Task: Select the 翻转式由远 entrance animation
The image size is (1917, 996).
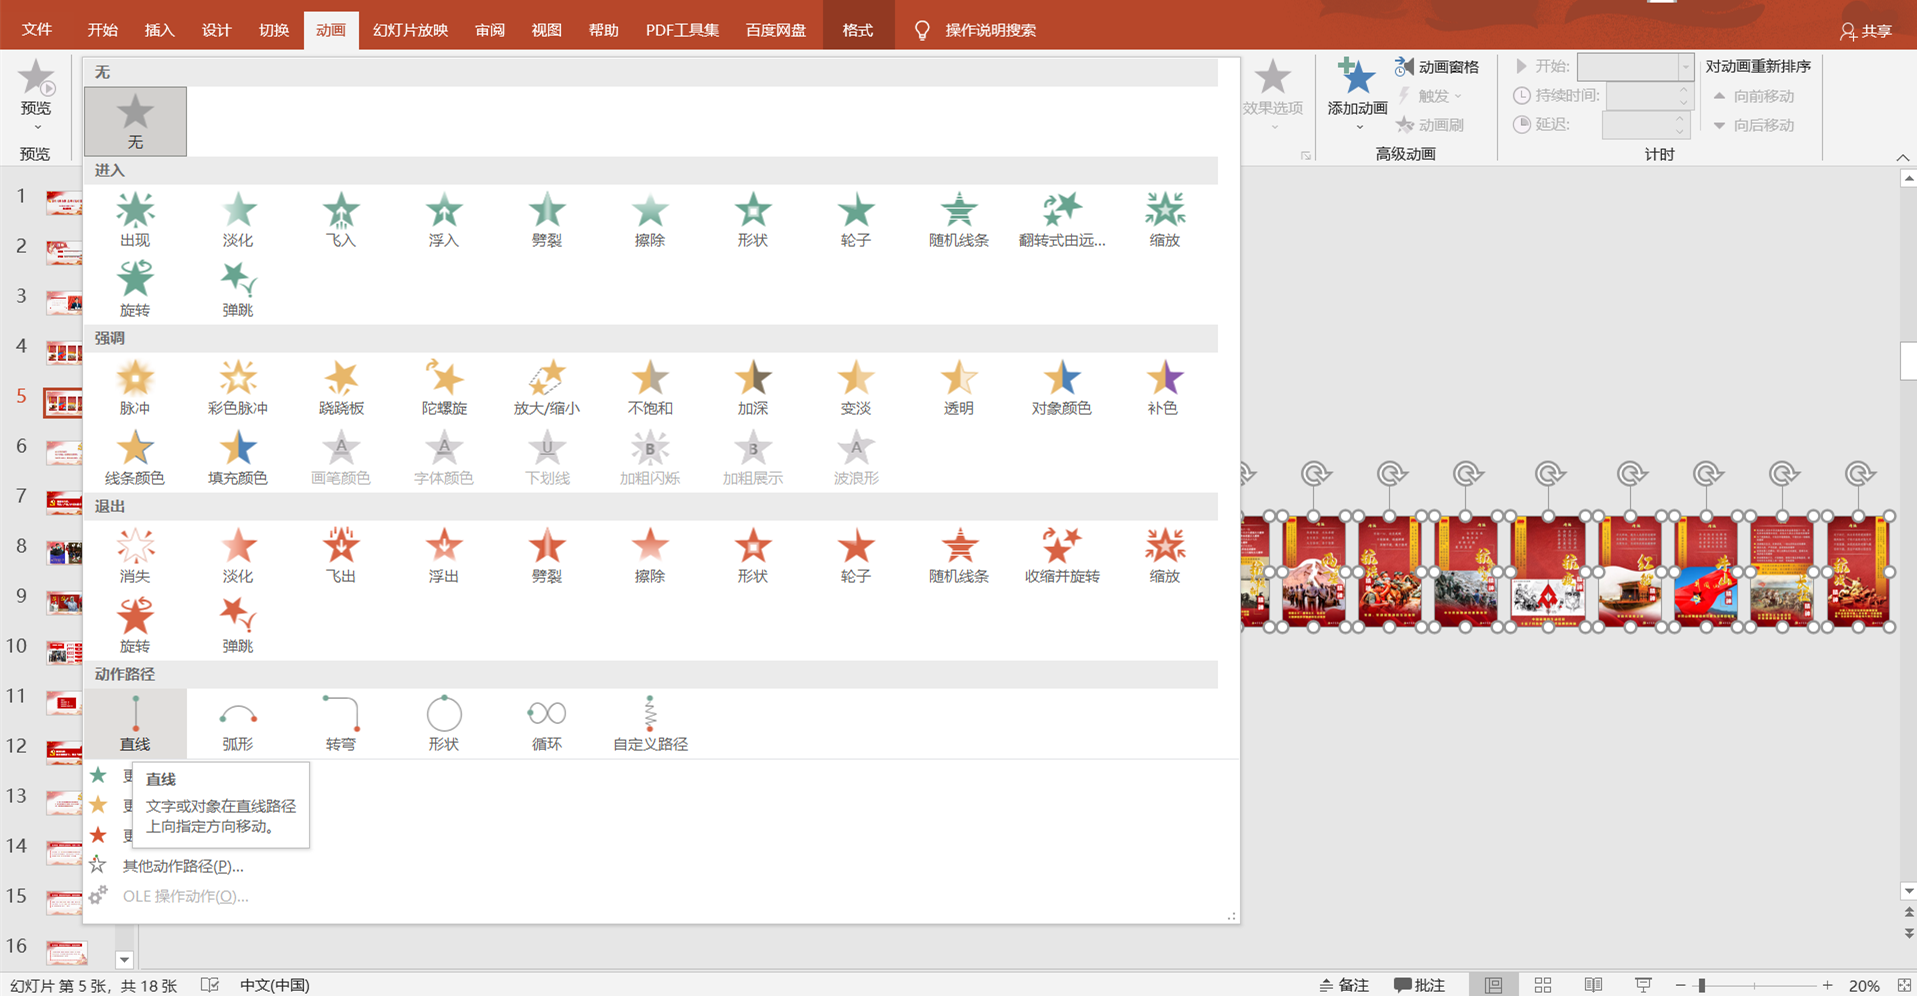Action: point(1062,220)
